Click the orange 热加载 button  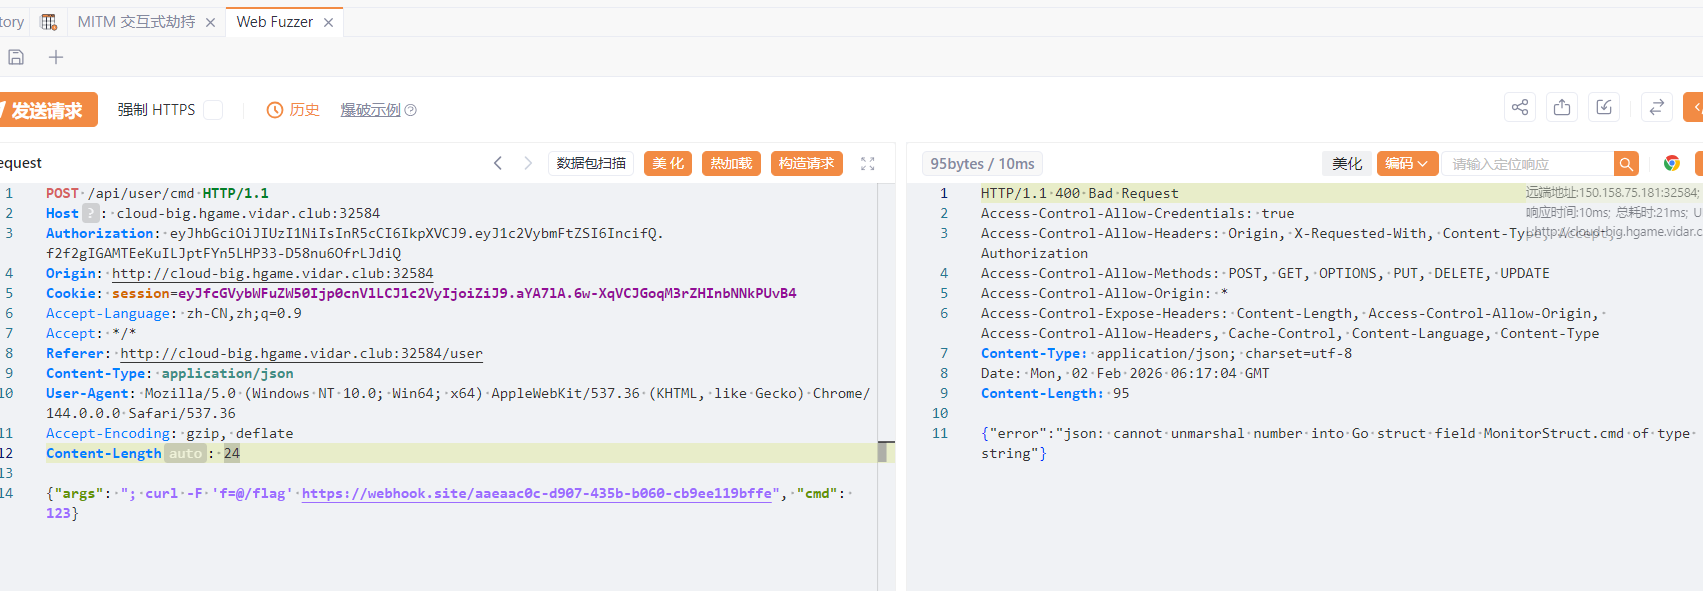coord(731,163)
